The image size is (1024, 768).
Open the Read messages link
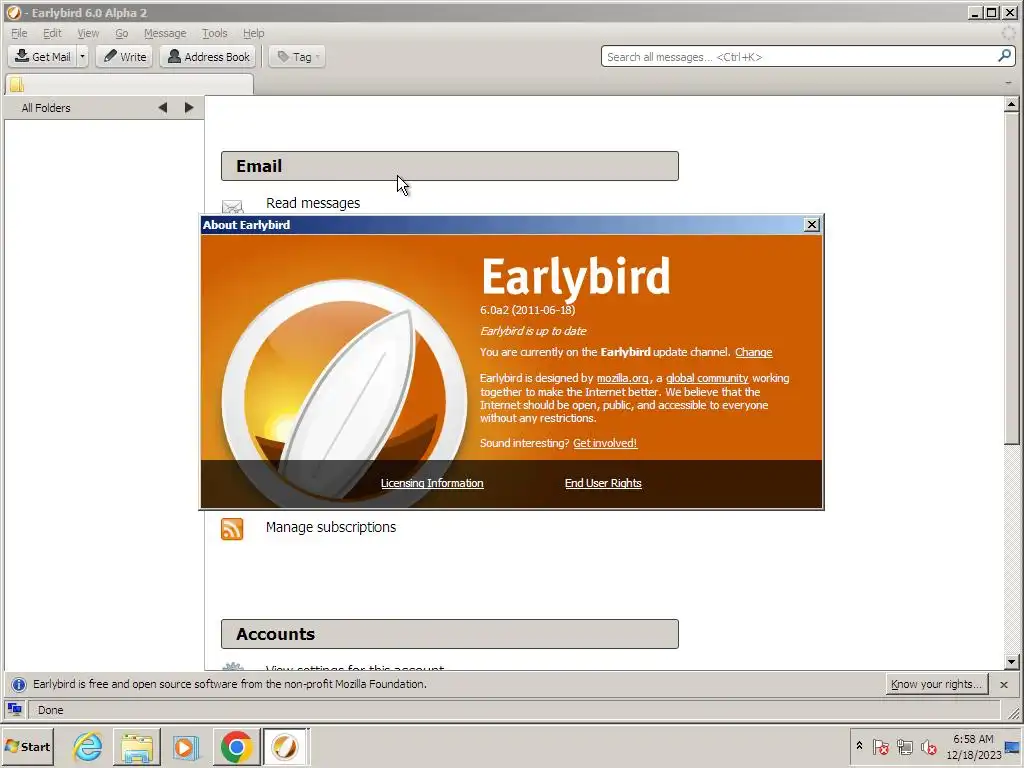point(313,203)
